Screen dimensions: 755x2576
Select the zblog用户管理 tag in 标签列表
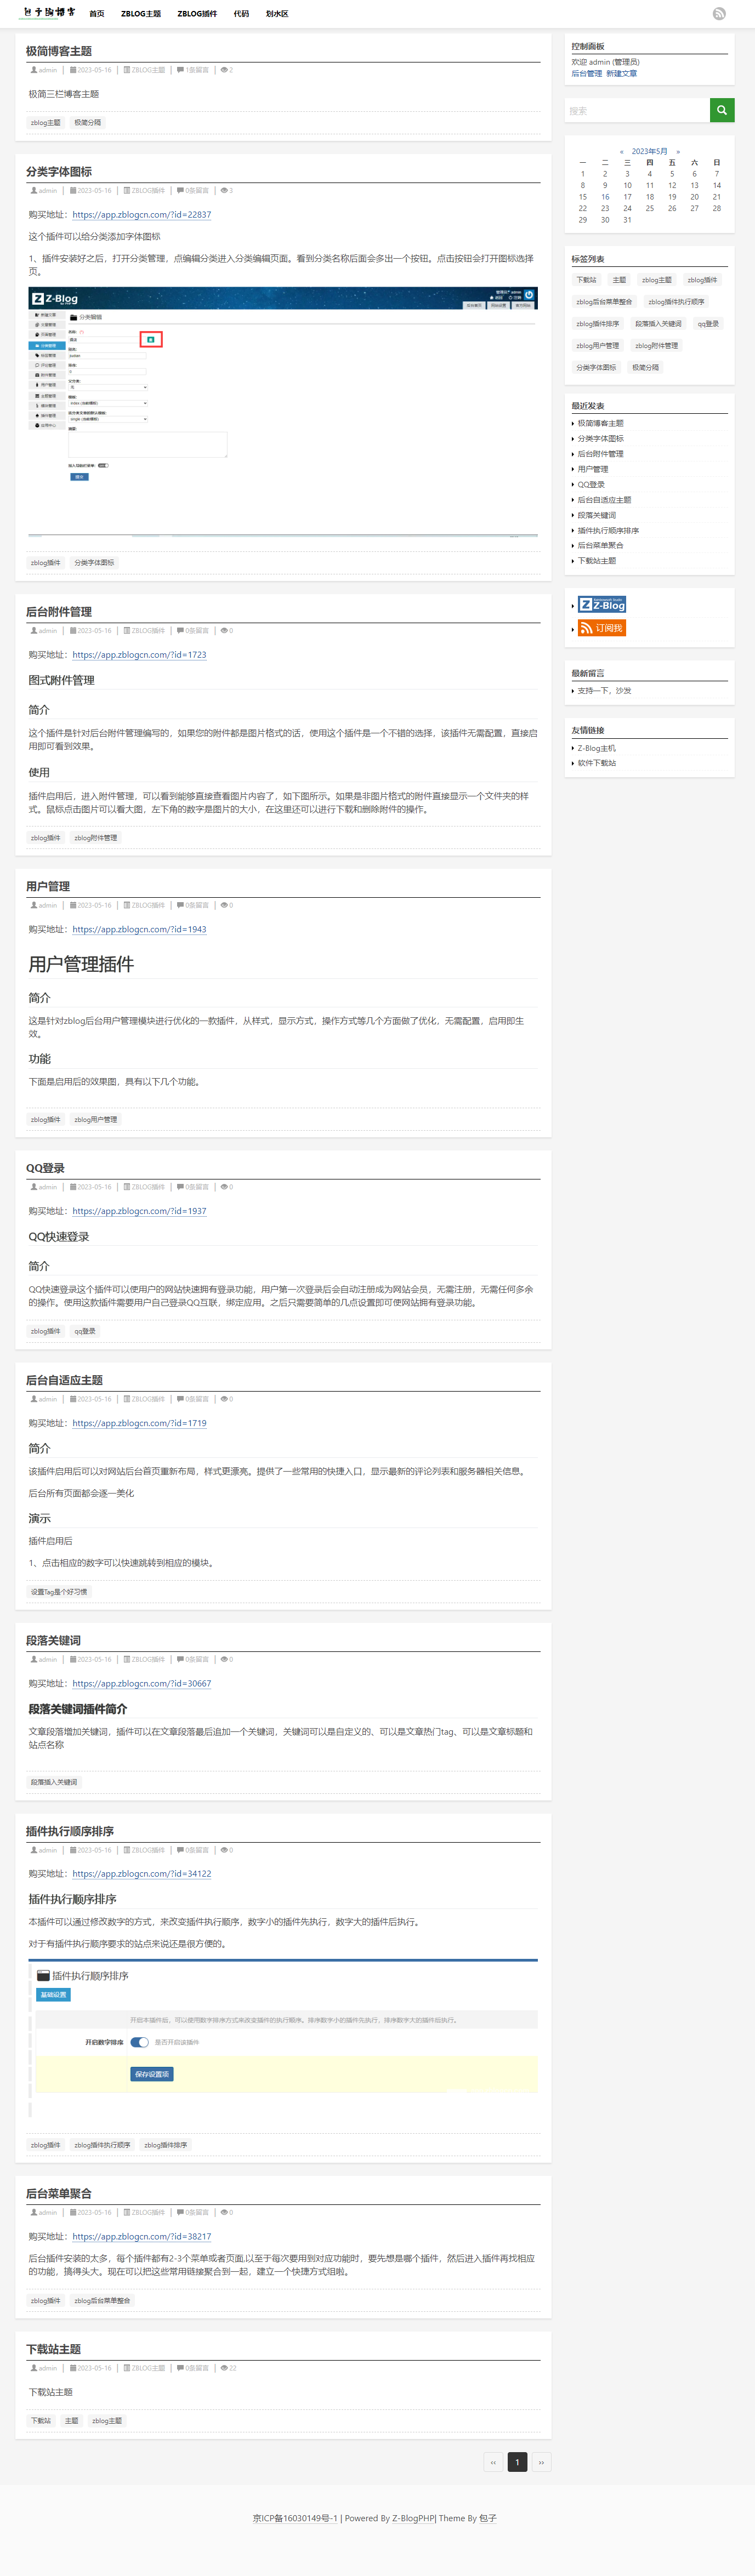coord(597,346)
